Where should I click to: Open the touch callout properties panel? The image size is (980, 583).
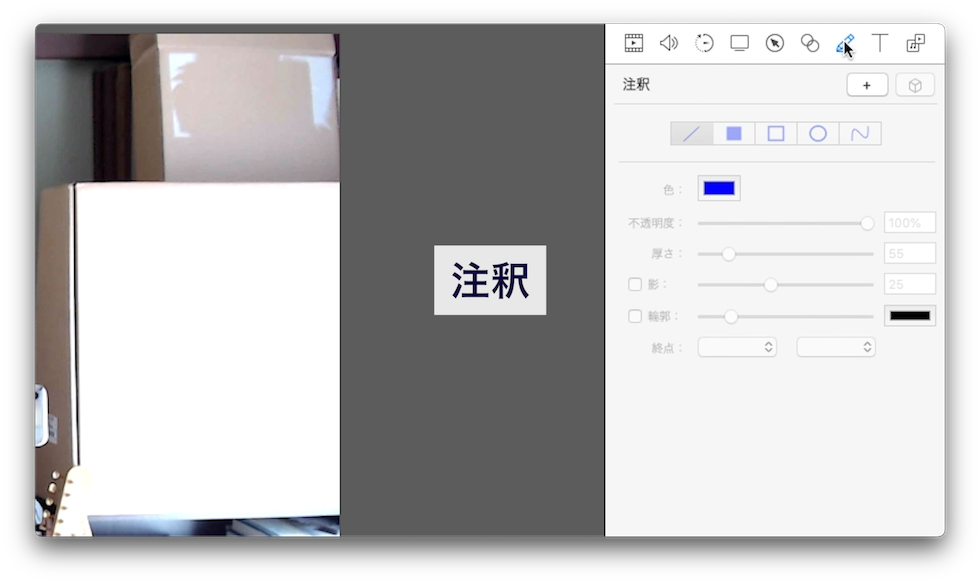(810, 43)
